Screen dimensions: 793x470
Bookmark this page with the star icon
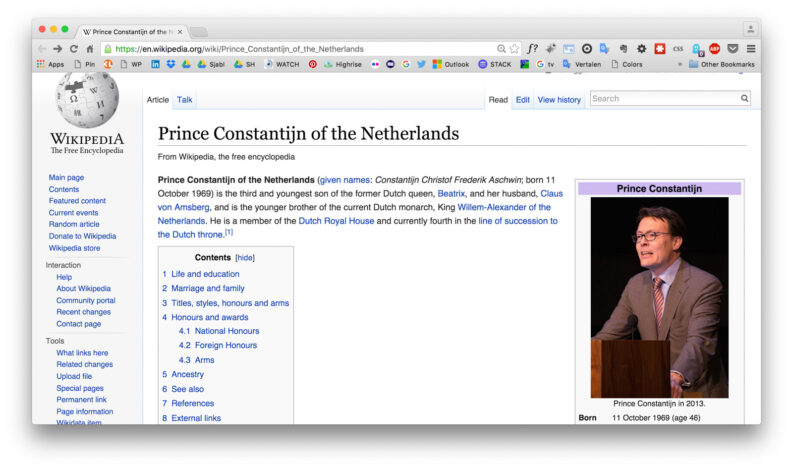click(514, 49)
